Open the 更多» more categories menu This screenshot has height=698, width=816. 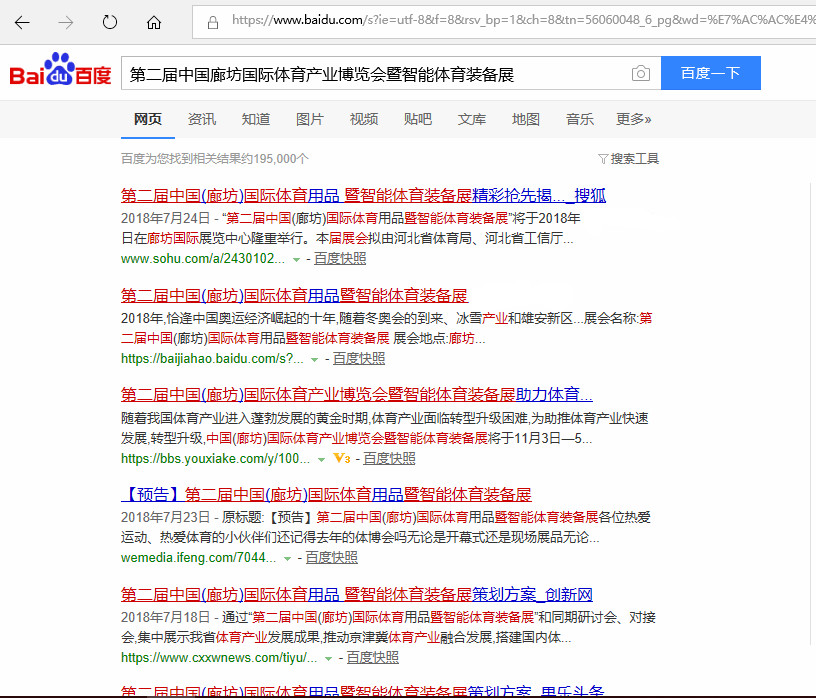click(x=633, y=119)
